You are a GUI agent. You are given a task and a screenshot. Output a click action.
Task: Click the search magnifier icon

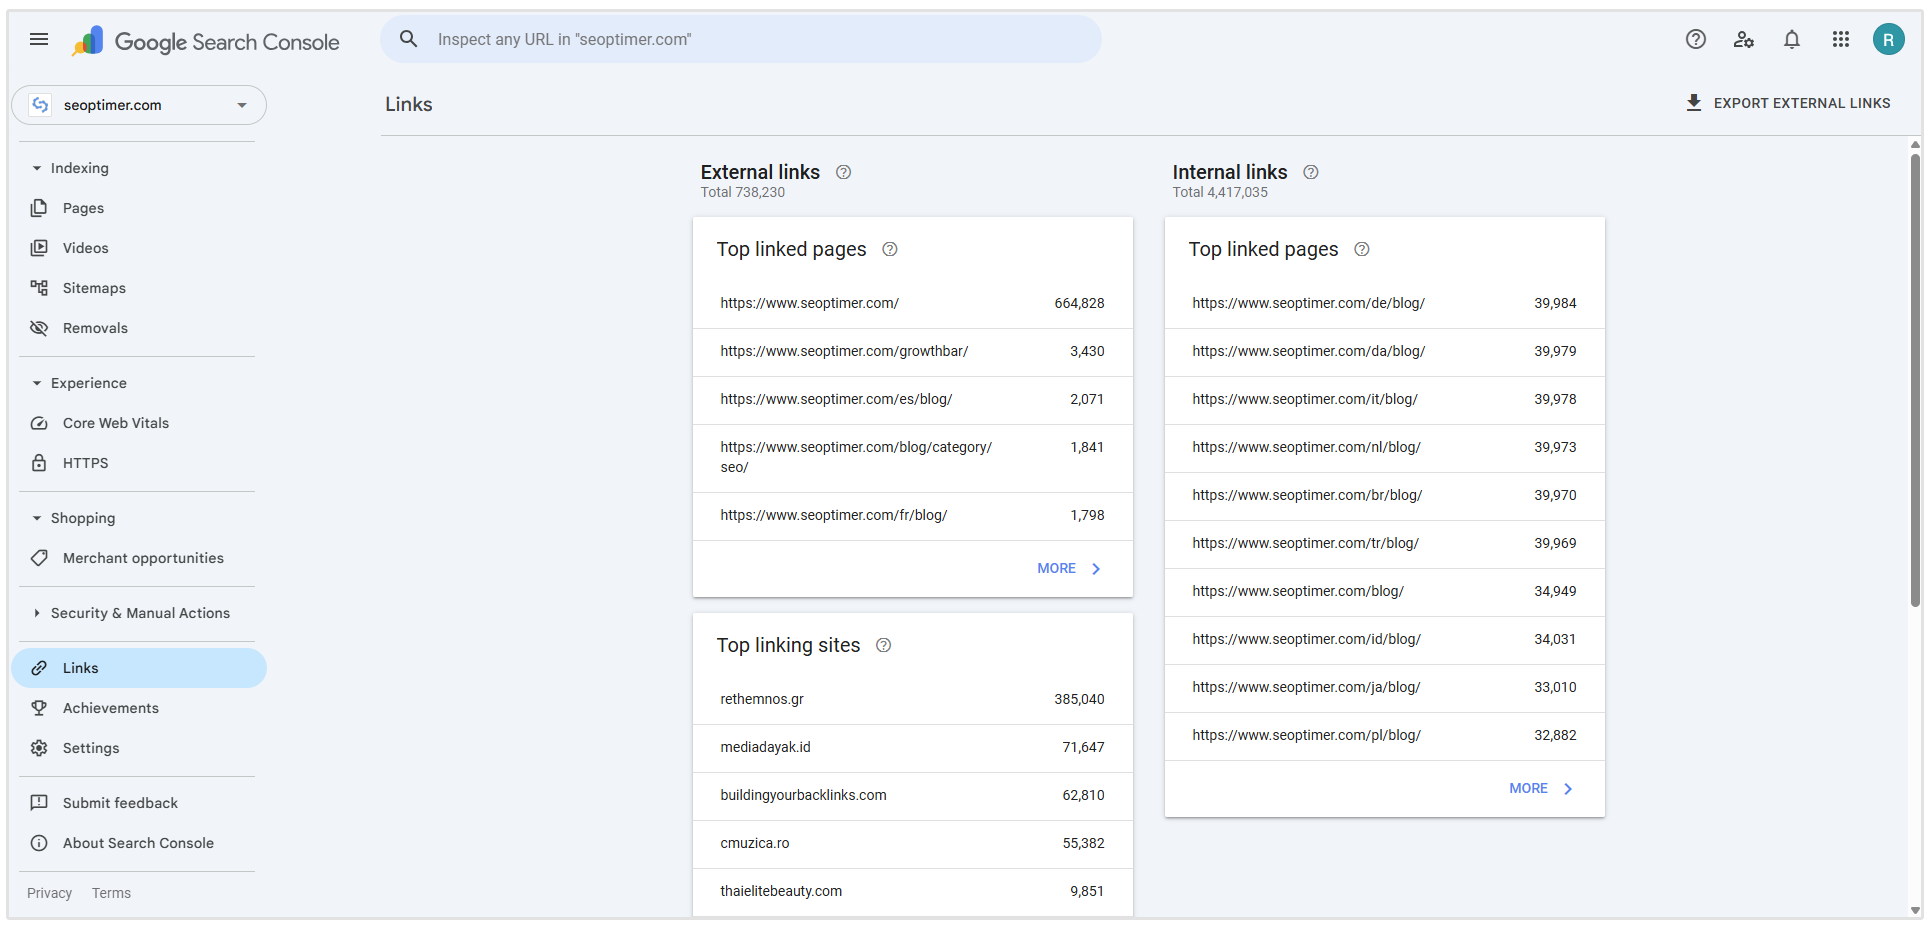408,39
